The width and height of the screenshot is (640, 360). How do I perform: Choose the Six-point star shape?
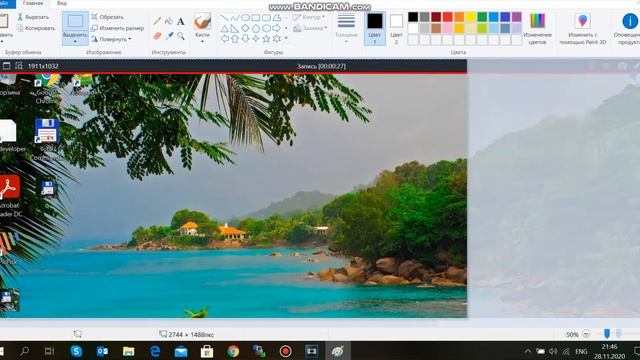click(277, 39)
